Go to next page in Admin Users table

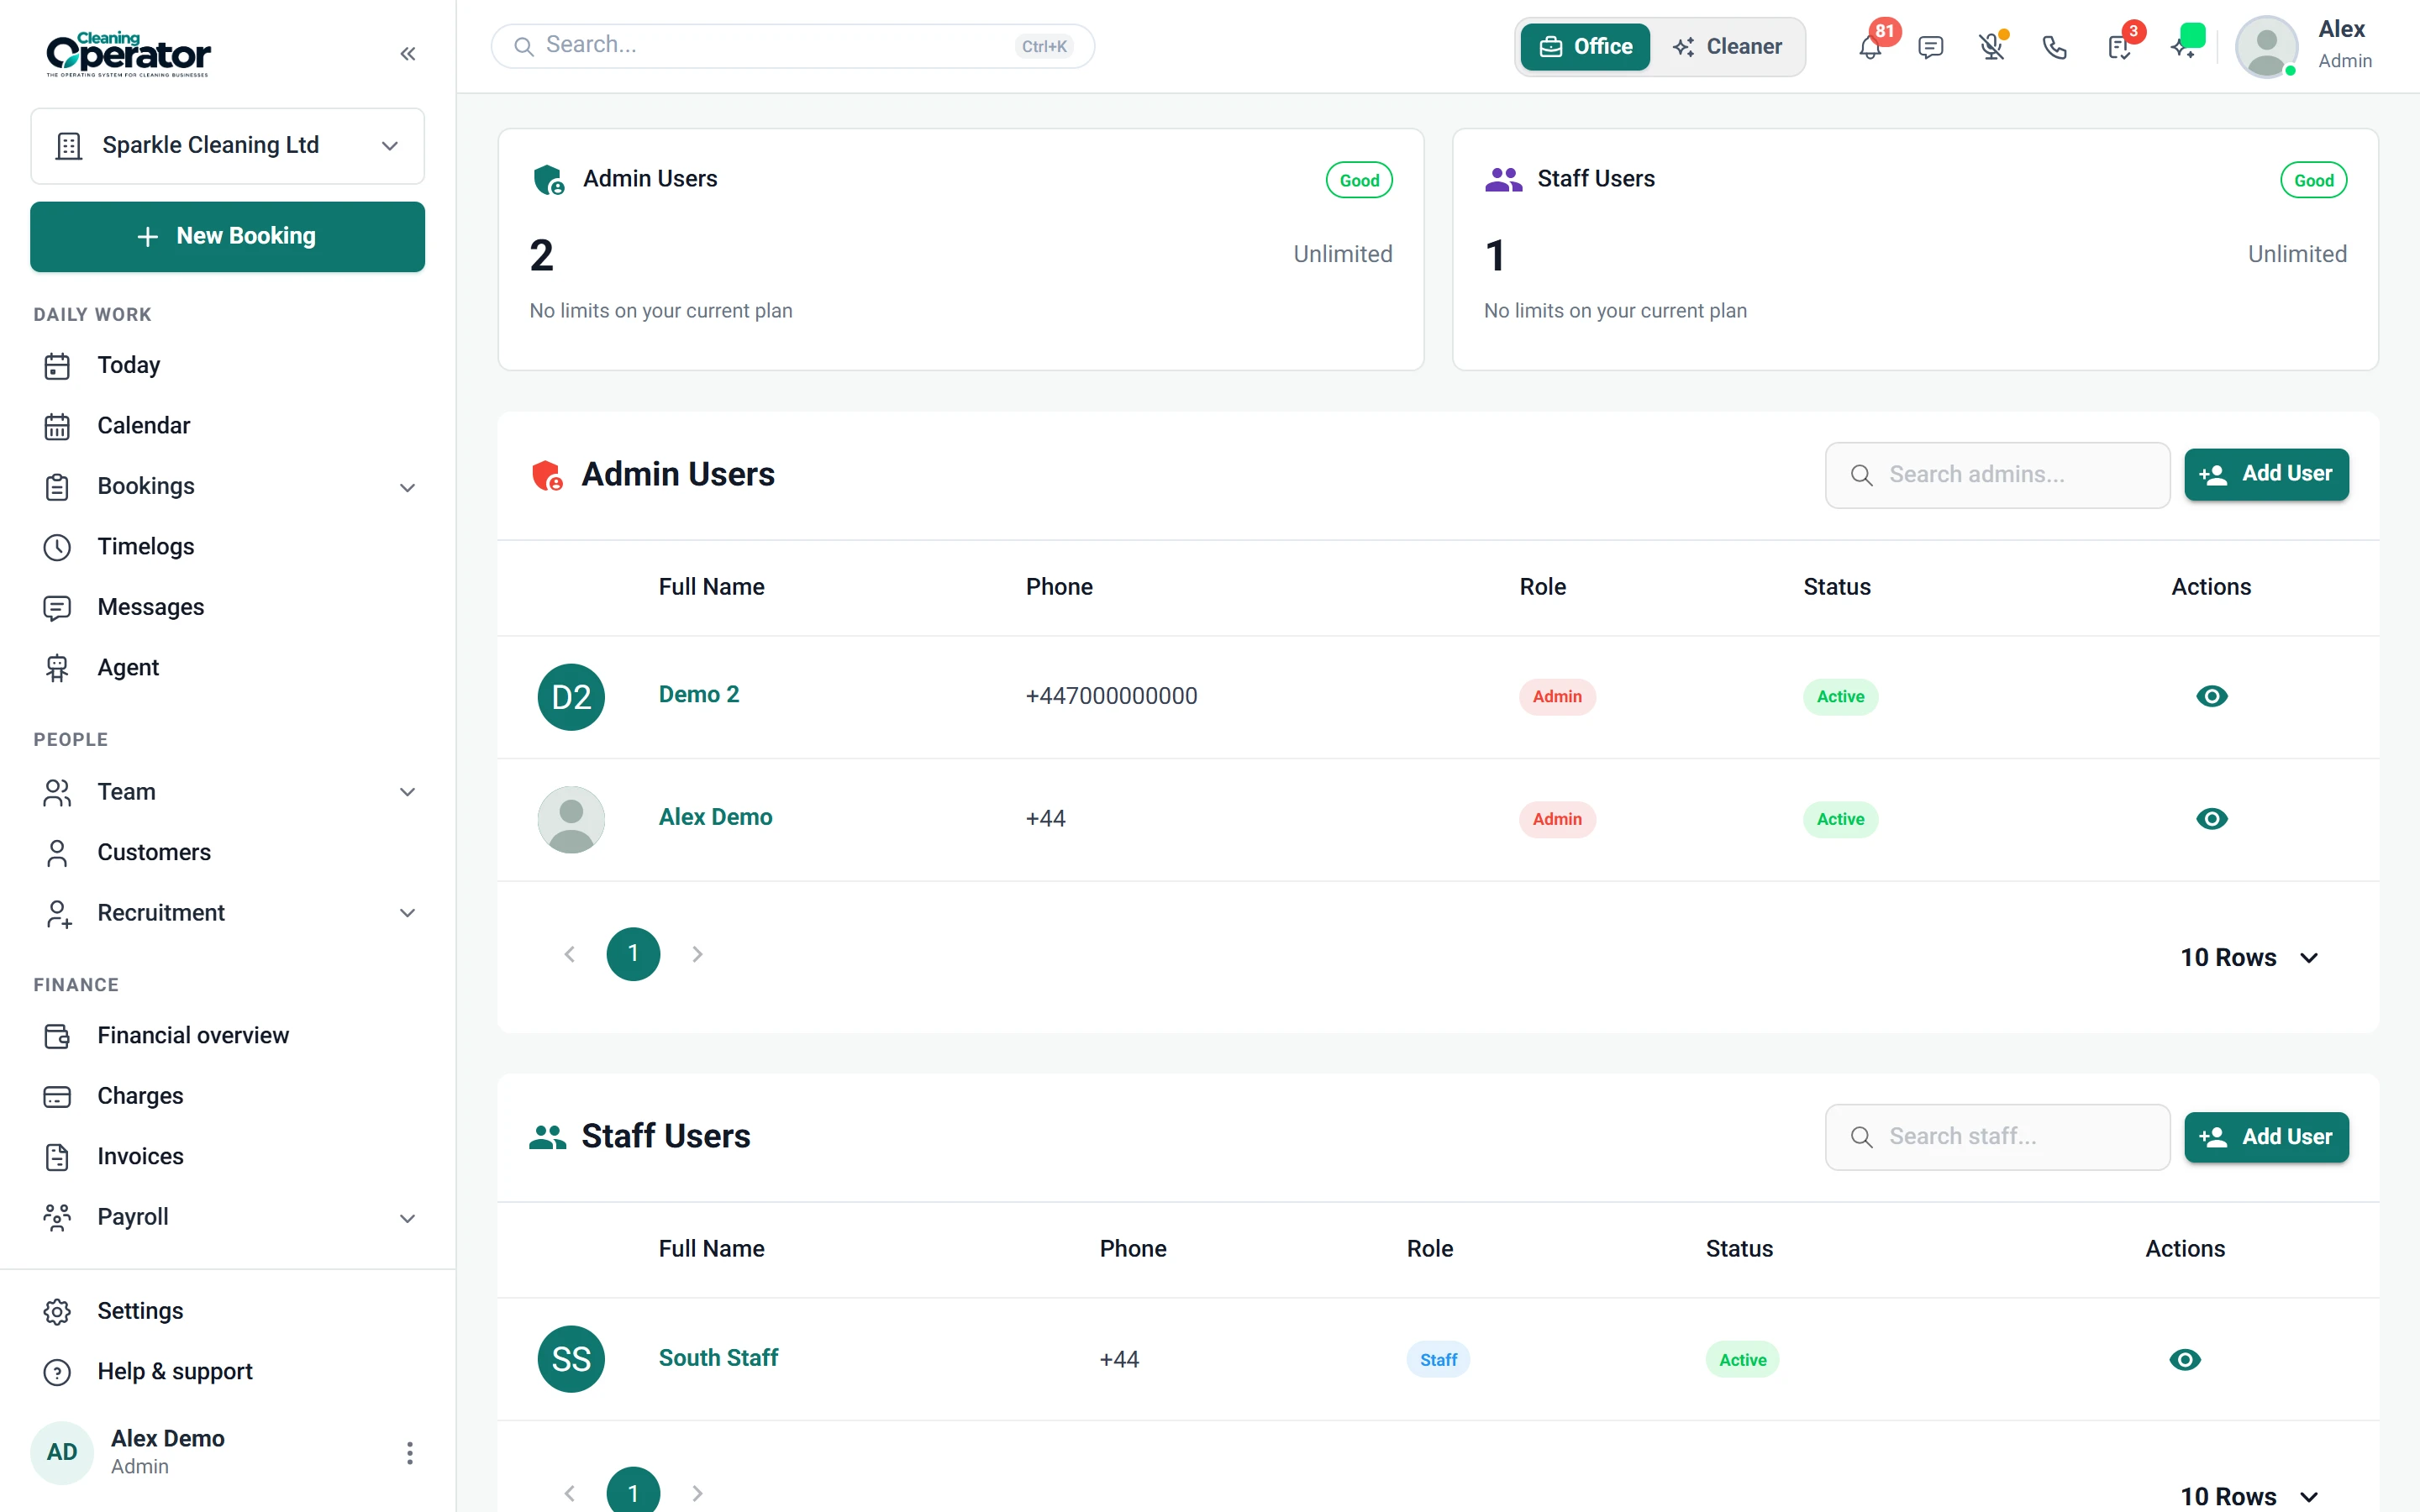(697, 955)
